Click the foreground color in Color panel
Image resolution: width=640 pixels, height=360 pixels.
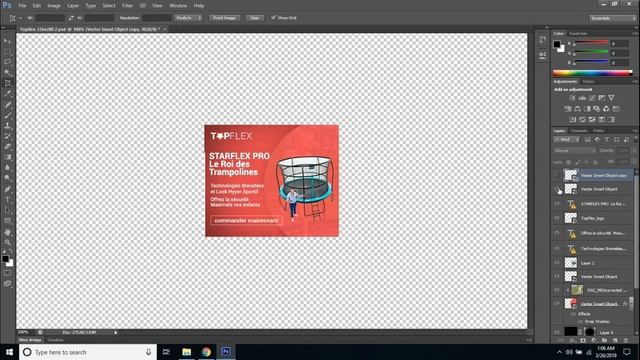click(557, 44)
